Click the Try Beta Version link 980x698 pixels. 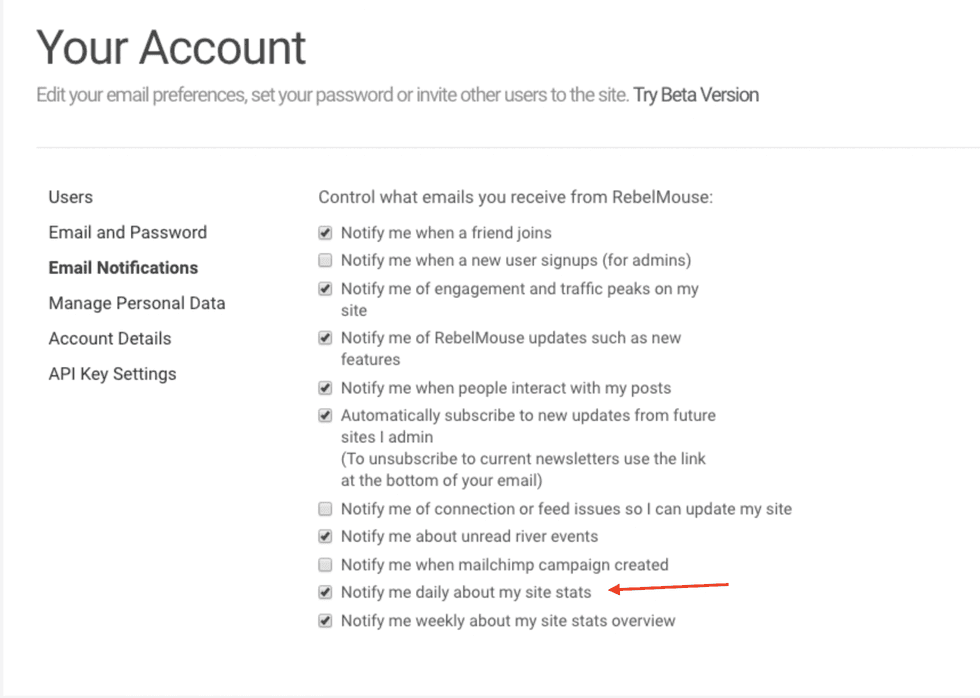tap(696, 95)
